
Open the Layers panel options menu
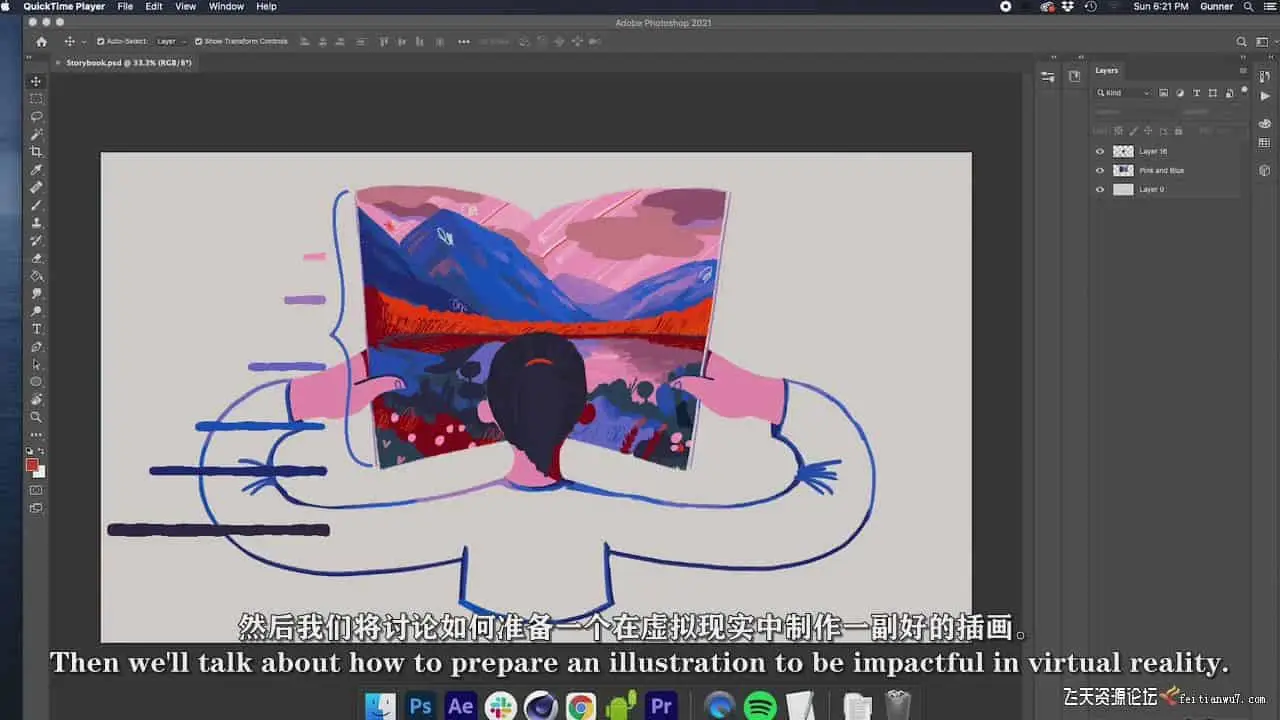[1243, 71]
